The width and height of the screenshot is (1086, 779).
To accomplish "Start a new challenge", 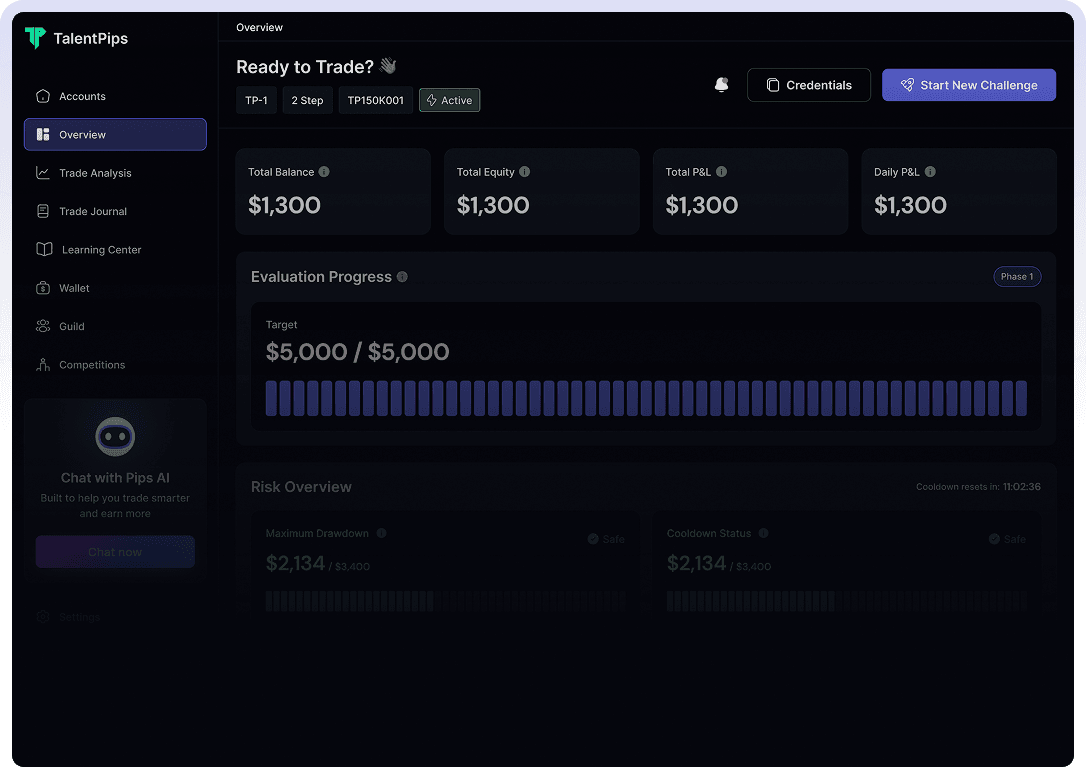I will tap(969, 85).
